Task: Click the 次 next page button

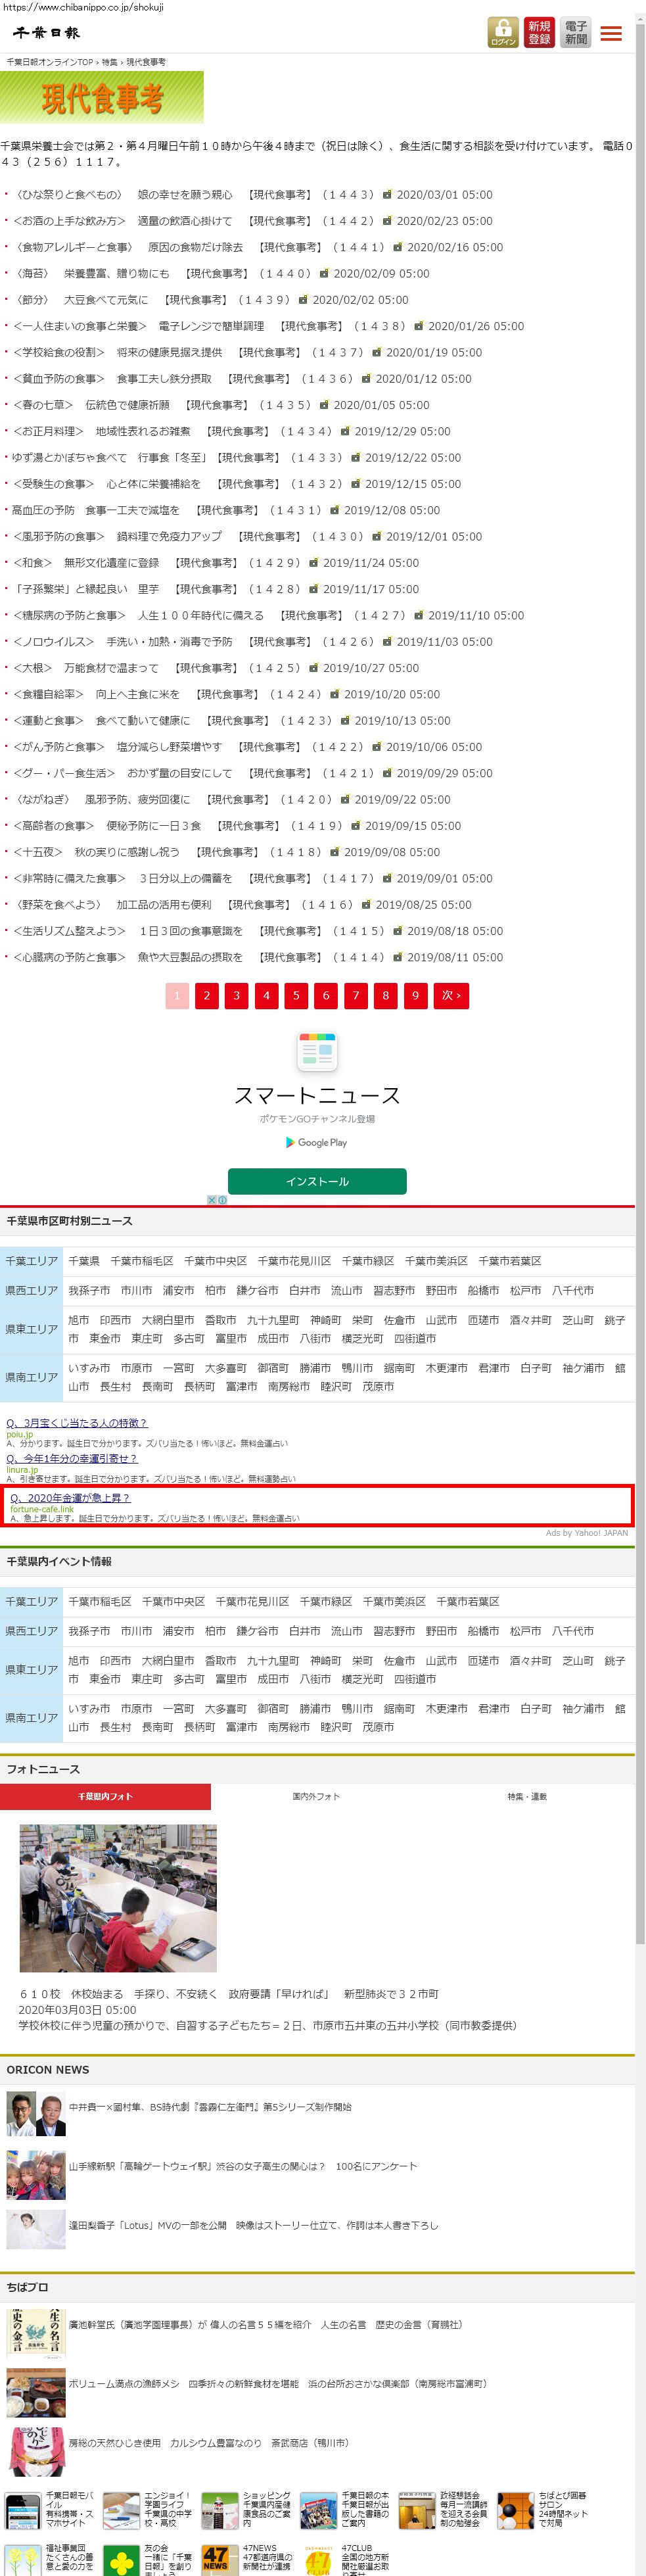Action: pos(451,995)
